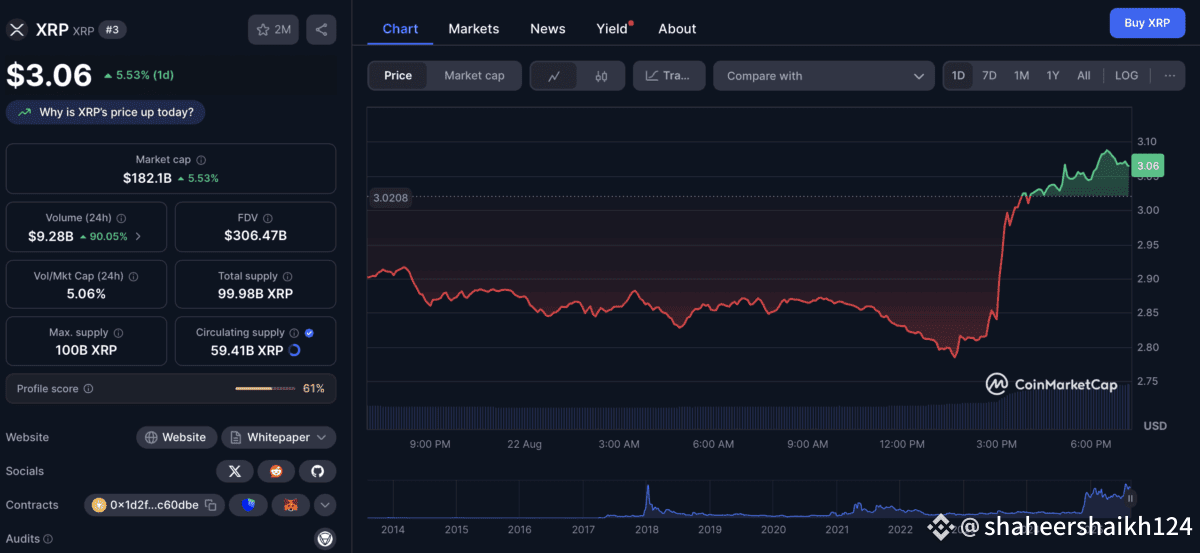Open chart more options menu

coord(1170,76)
